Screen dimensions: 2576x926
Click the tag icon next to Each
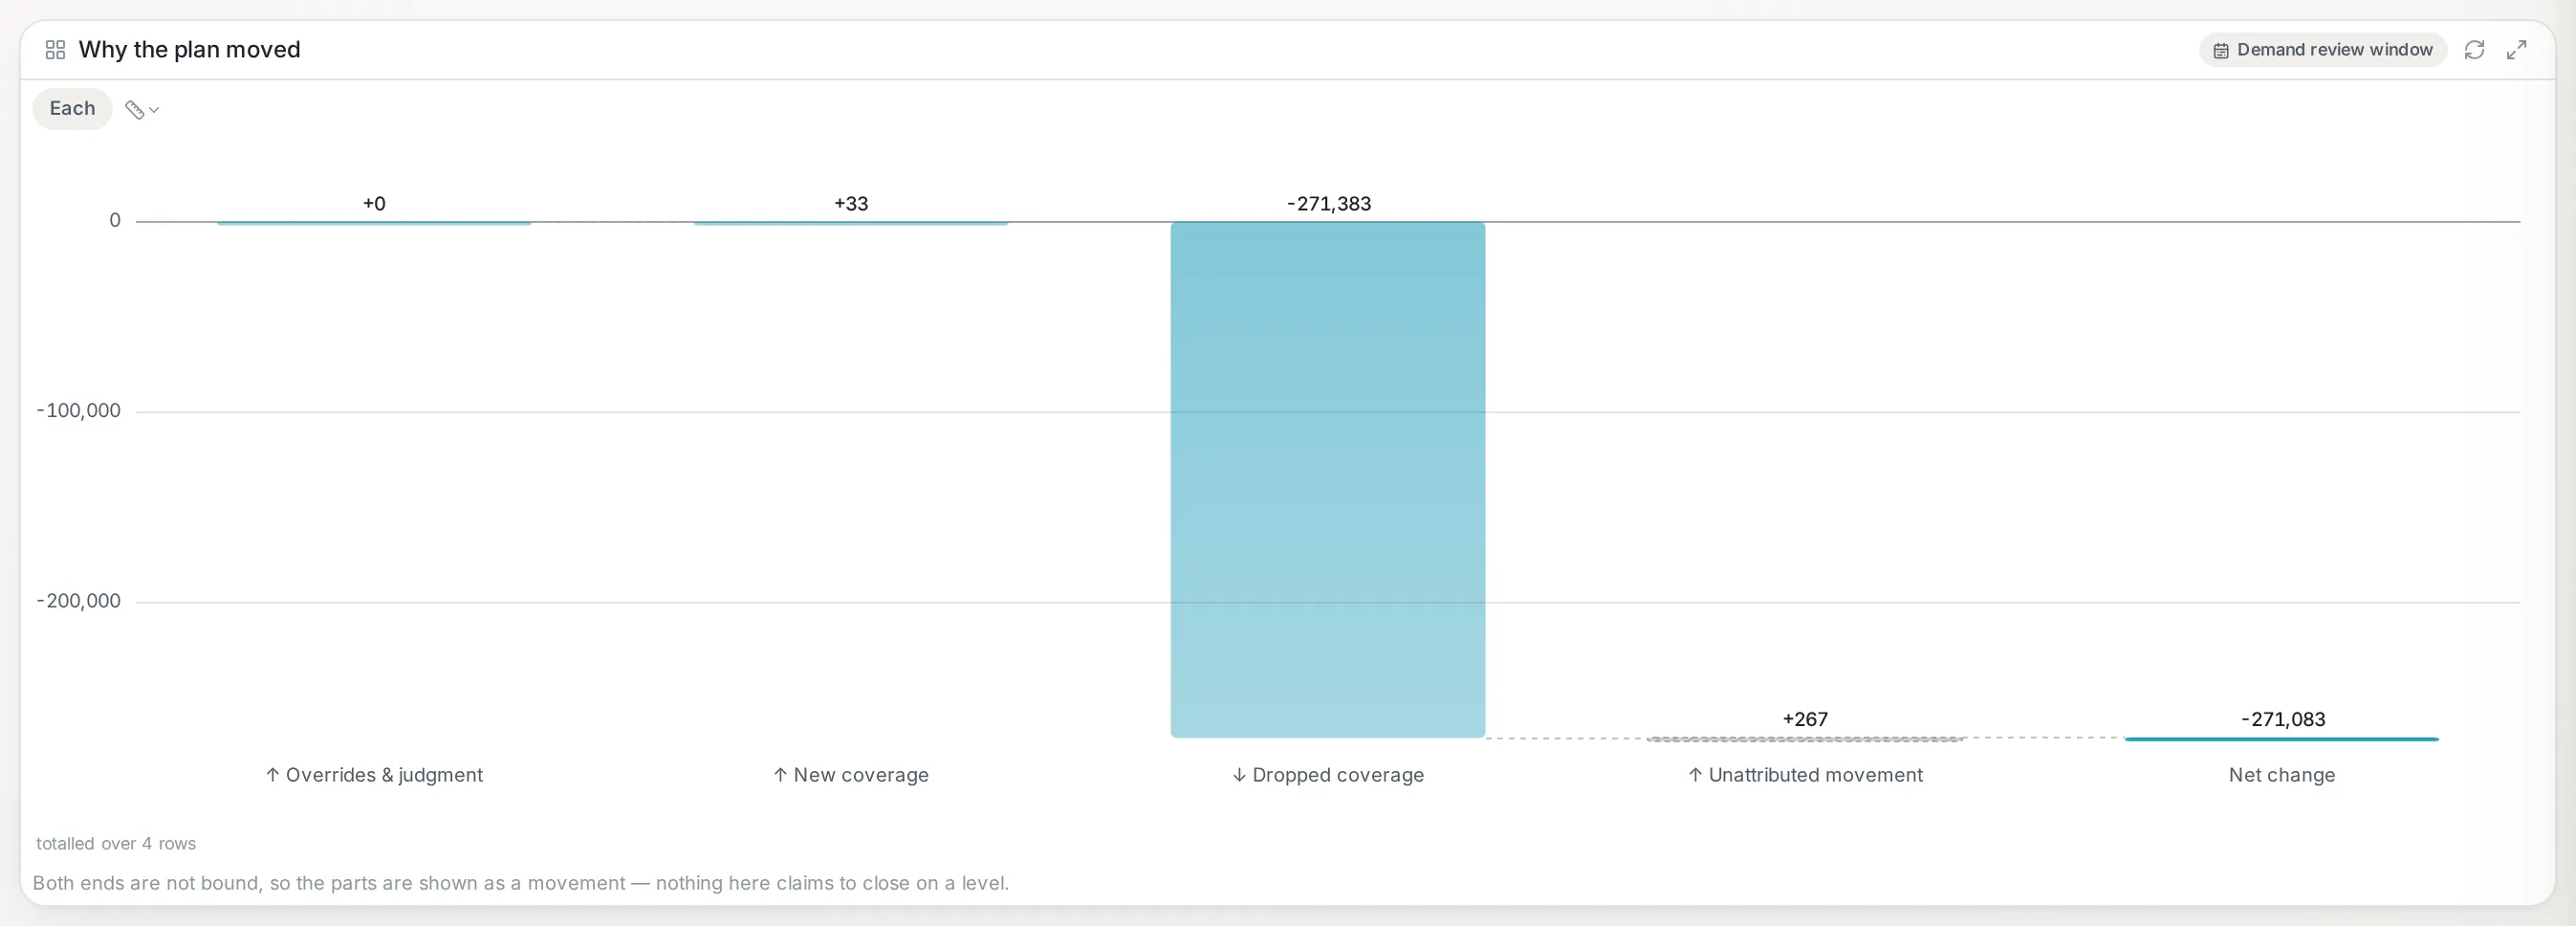pyautogui.click(x=134, y=109)
